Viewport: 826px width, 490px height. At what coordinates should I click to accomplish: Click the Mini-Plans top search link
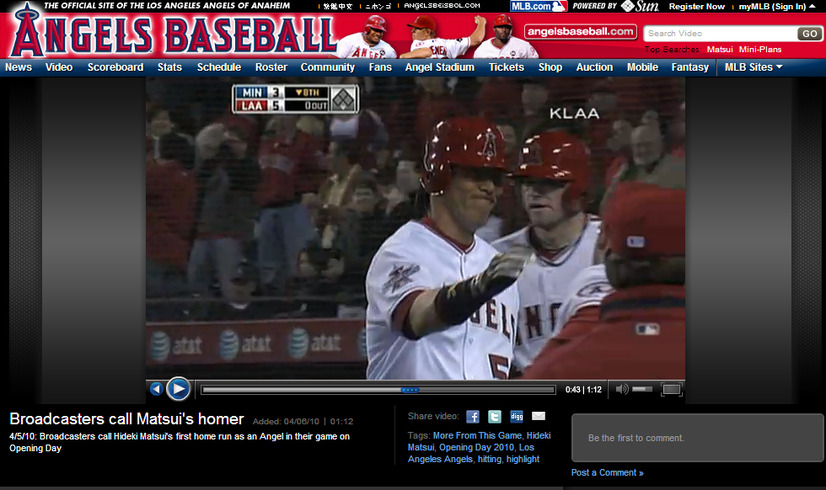pos(760,50)
